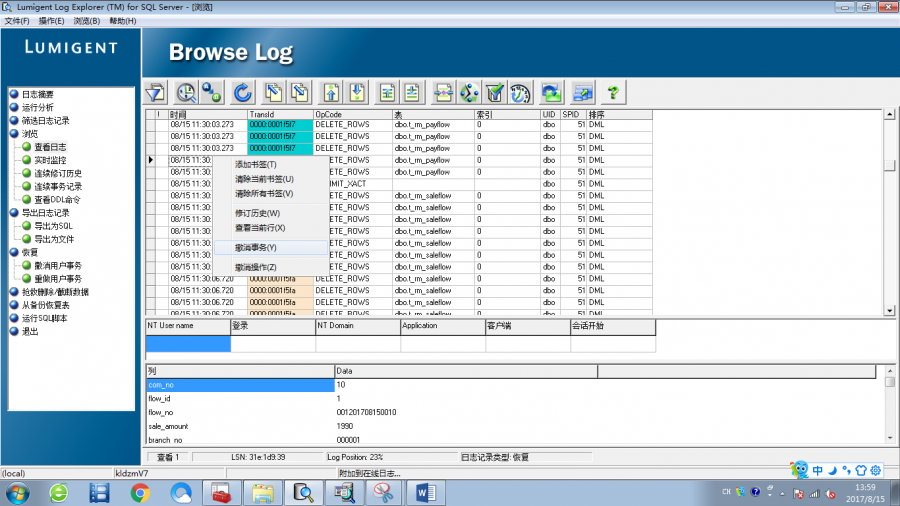Select 重做用户事务 in sidebar
The height and width of the screenshot is (506, 900).
pos(58,279)
